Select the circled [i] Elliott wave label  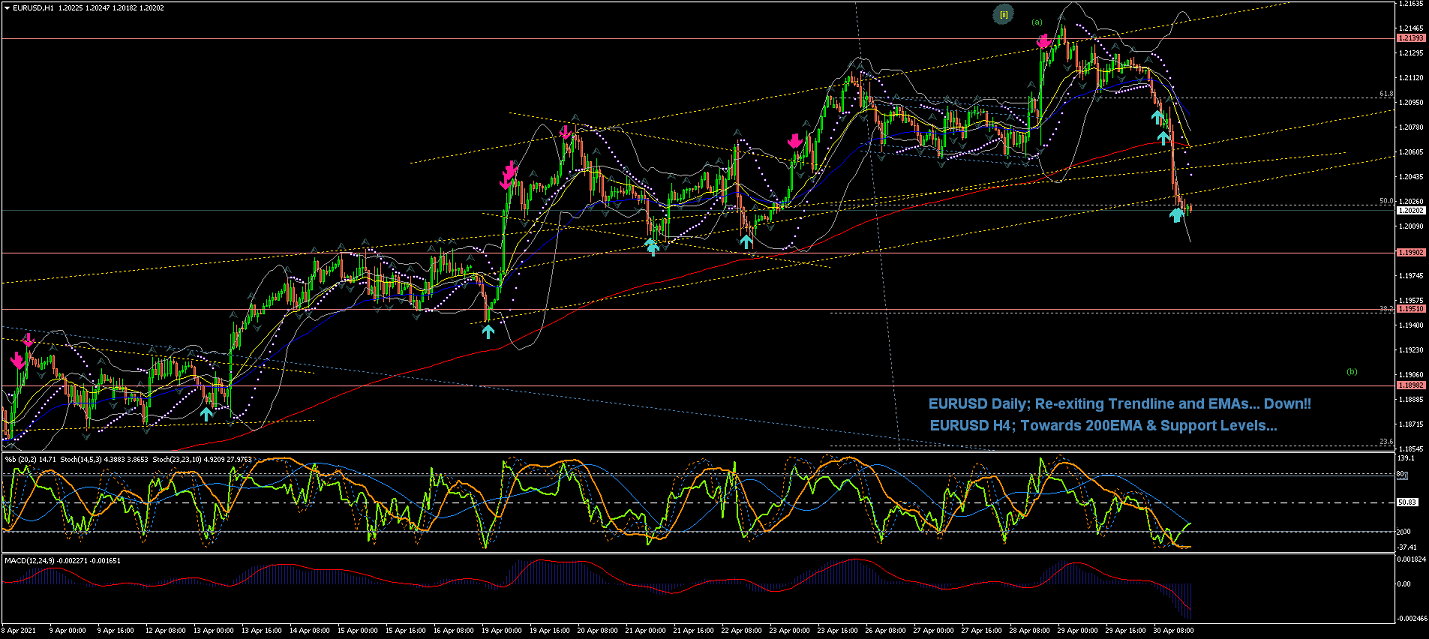pyautogui.click(x=1004, y=14)
